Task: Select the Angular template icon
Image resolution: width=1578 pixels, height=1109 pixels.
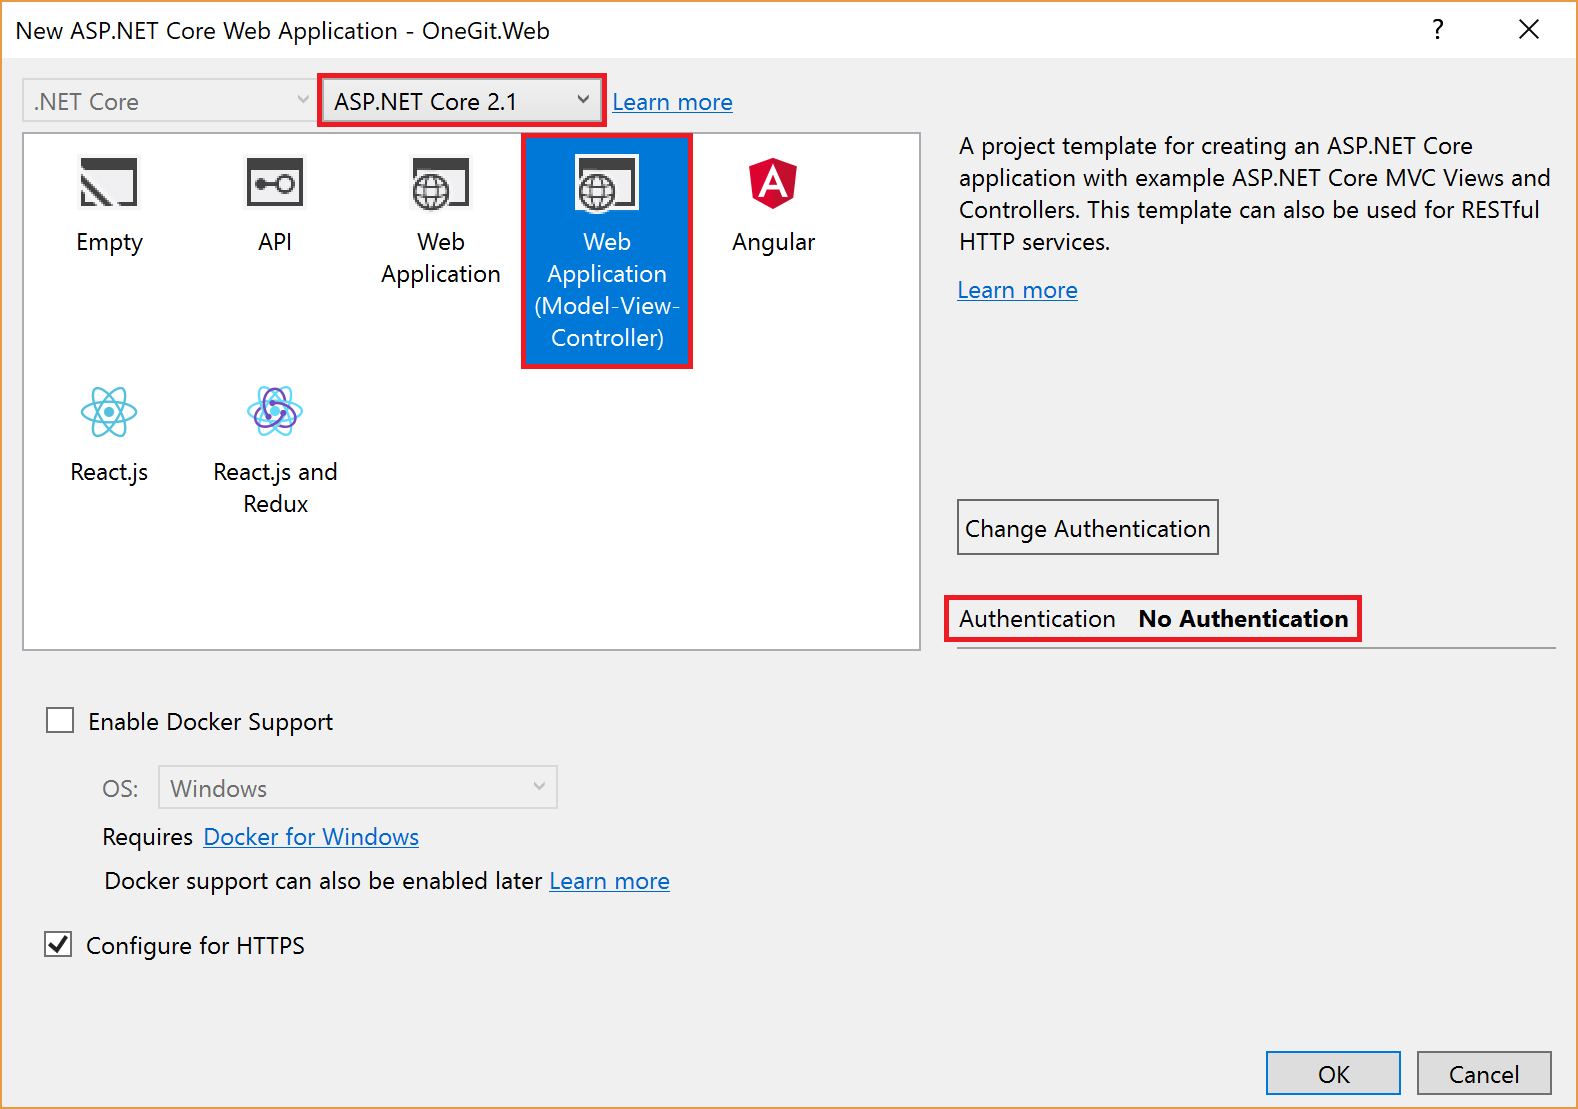Action: click(x=773, y=184)
